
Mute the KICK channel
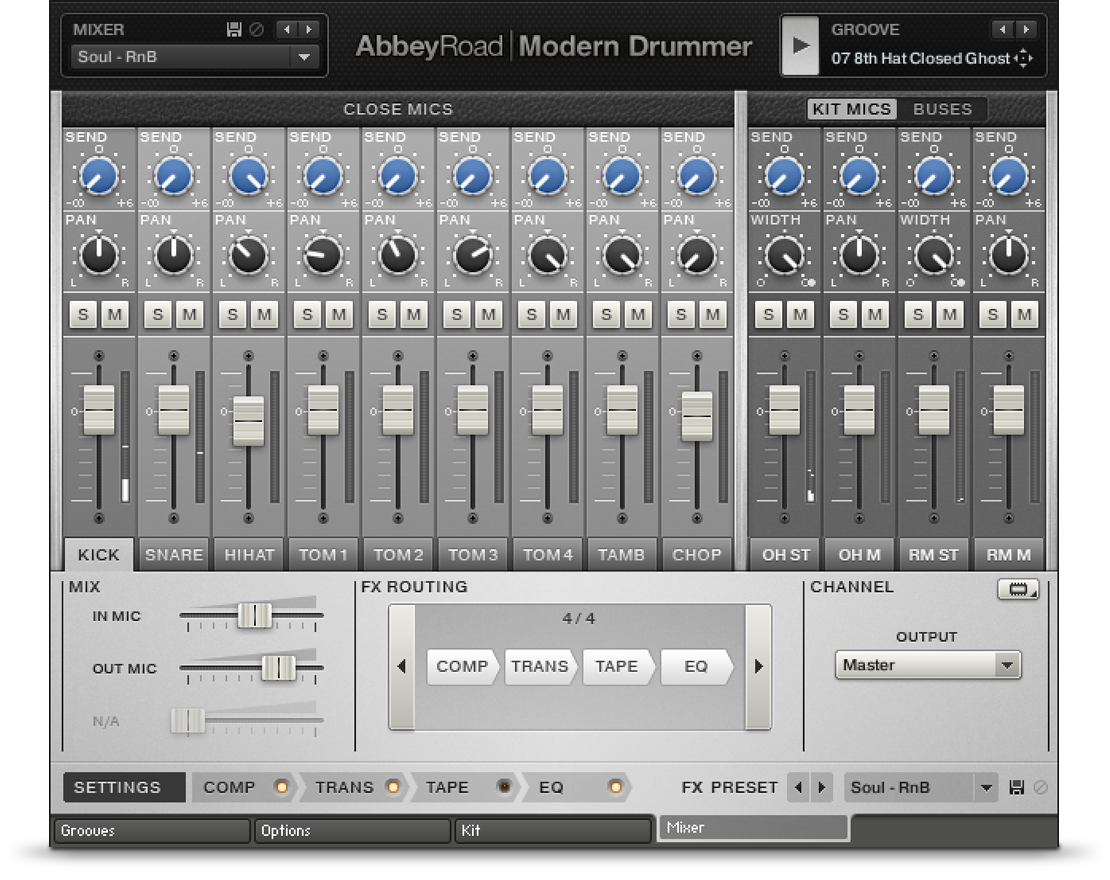click(115, 314)
